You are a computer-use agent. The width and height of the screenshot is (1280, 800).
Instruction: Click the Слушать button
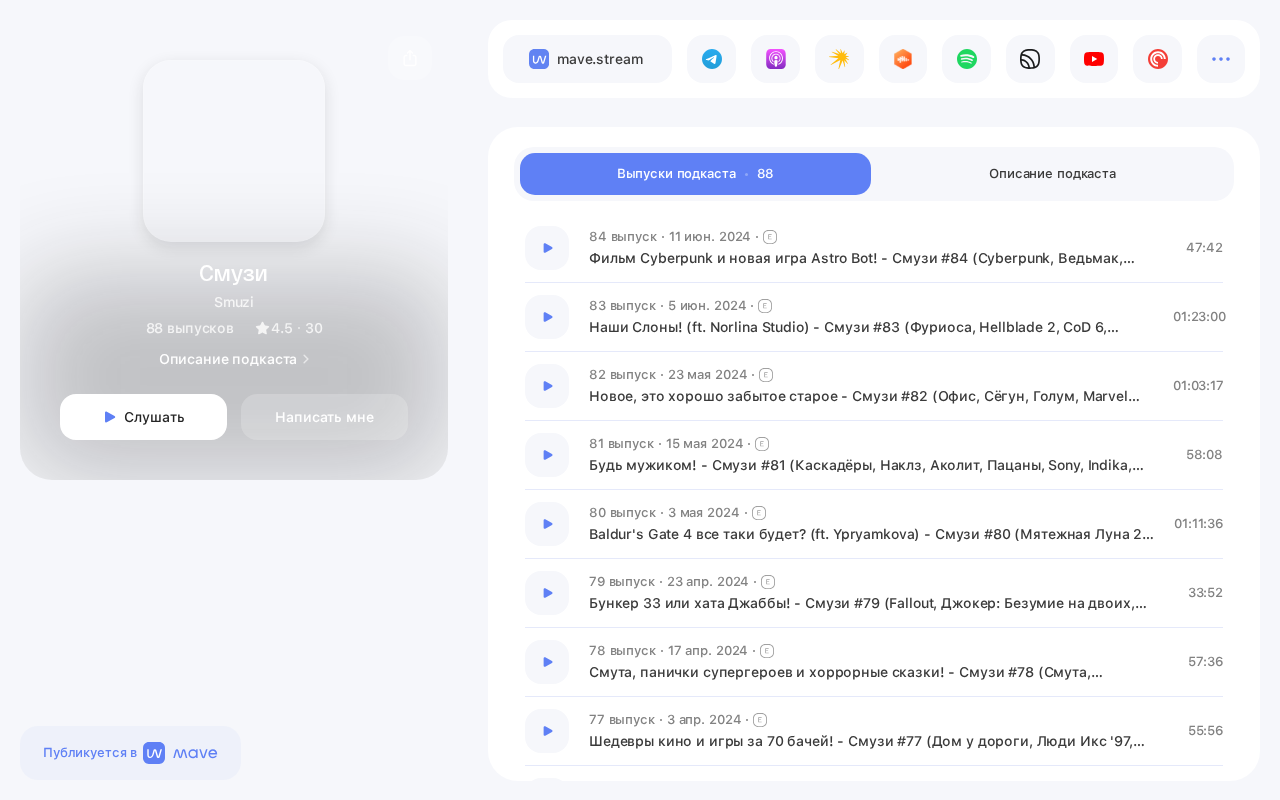tap(143, 417)
